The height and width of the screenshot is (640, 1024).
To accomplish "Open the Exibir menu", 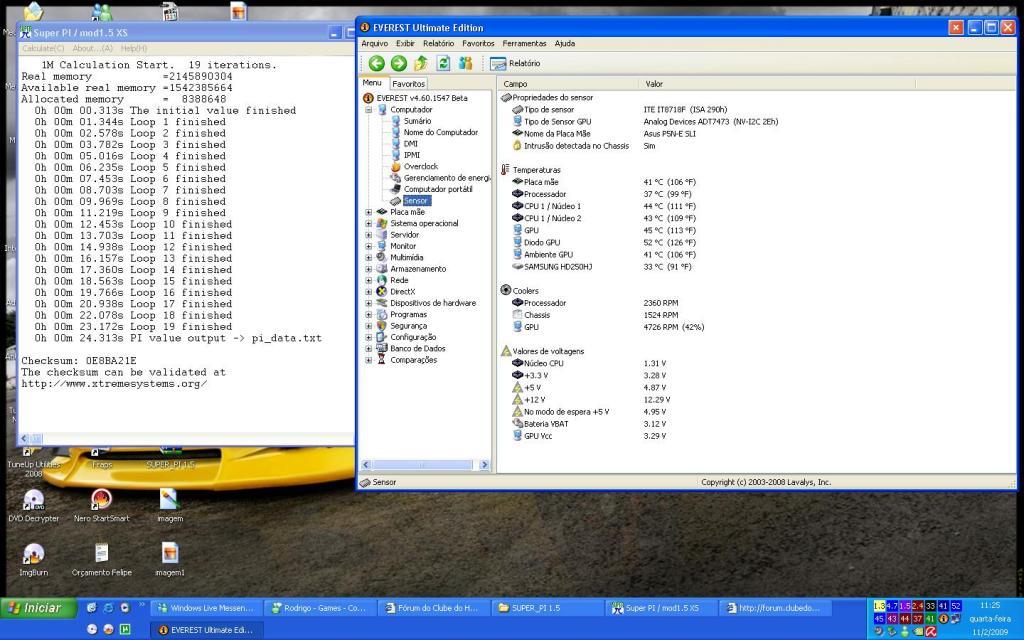I will (405, 43).
